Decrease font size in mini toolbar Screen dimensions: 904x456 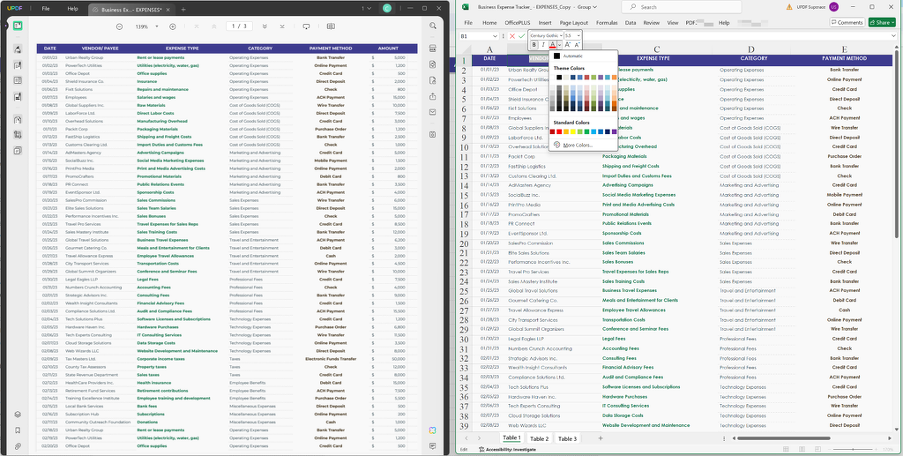[x=577, y=44]
